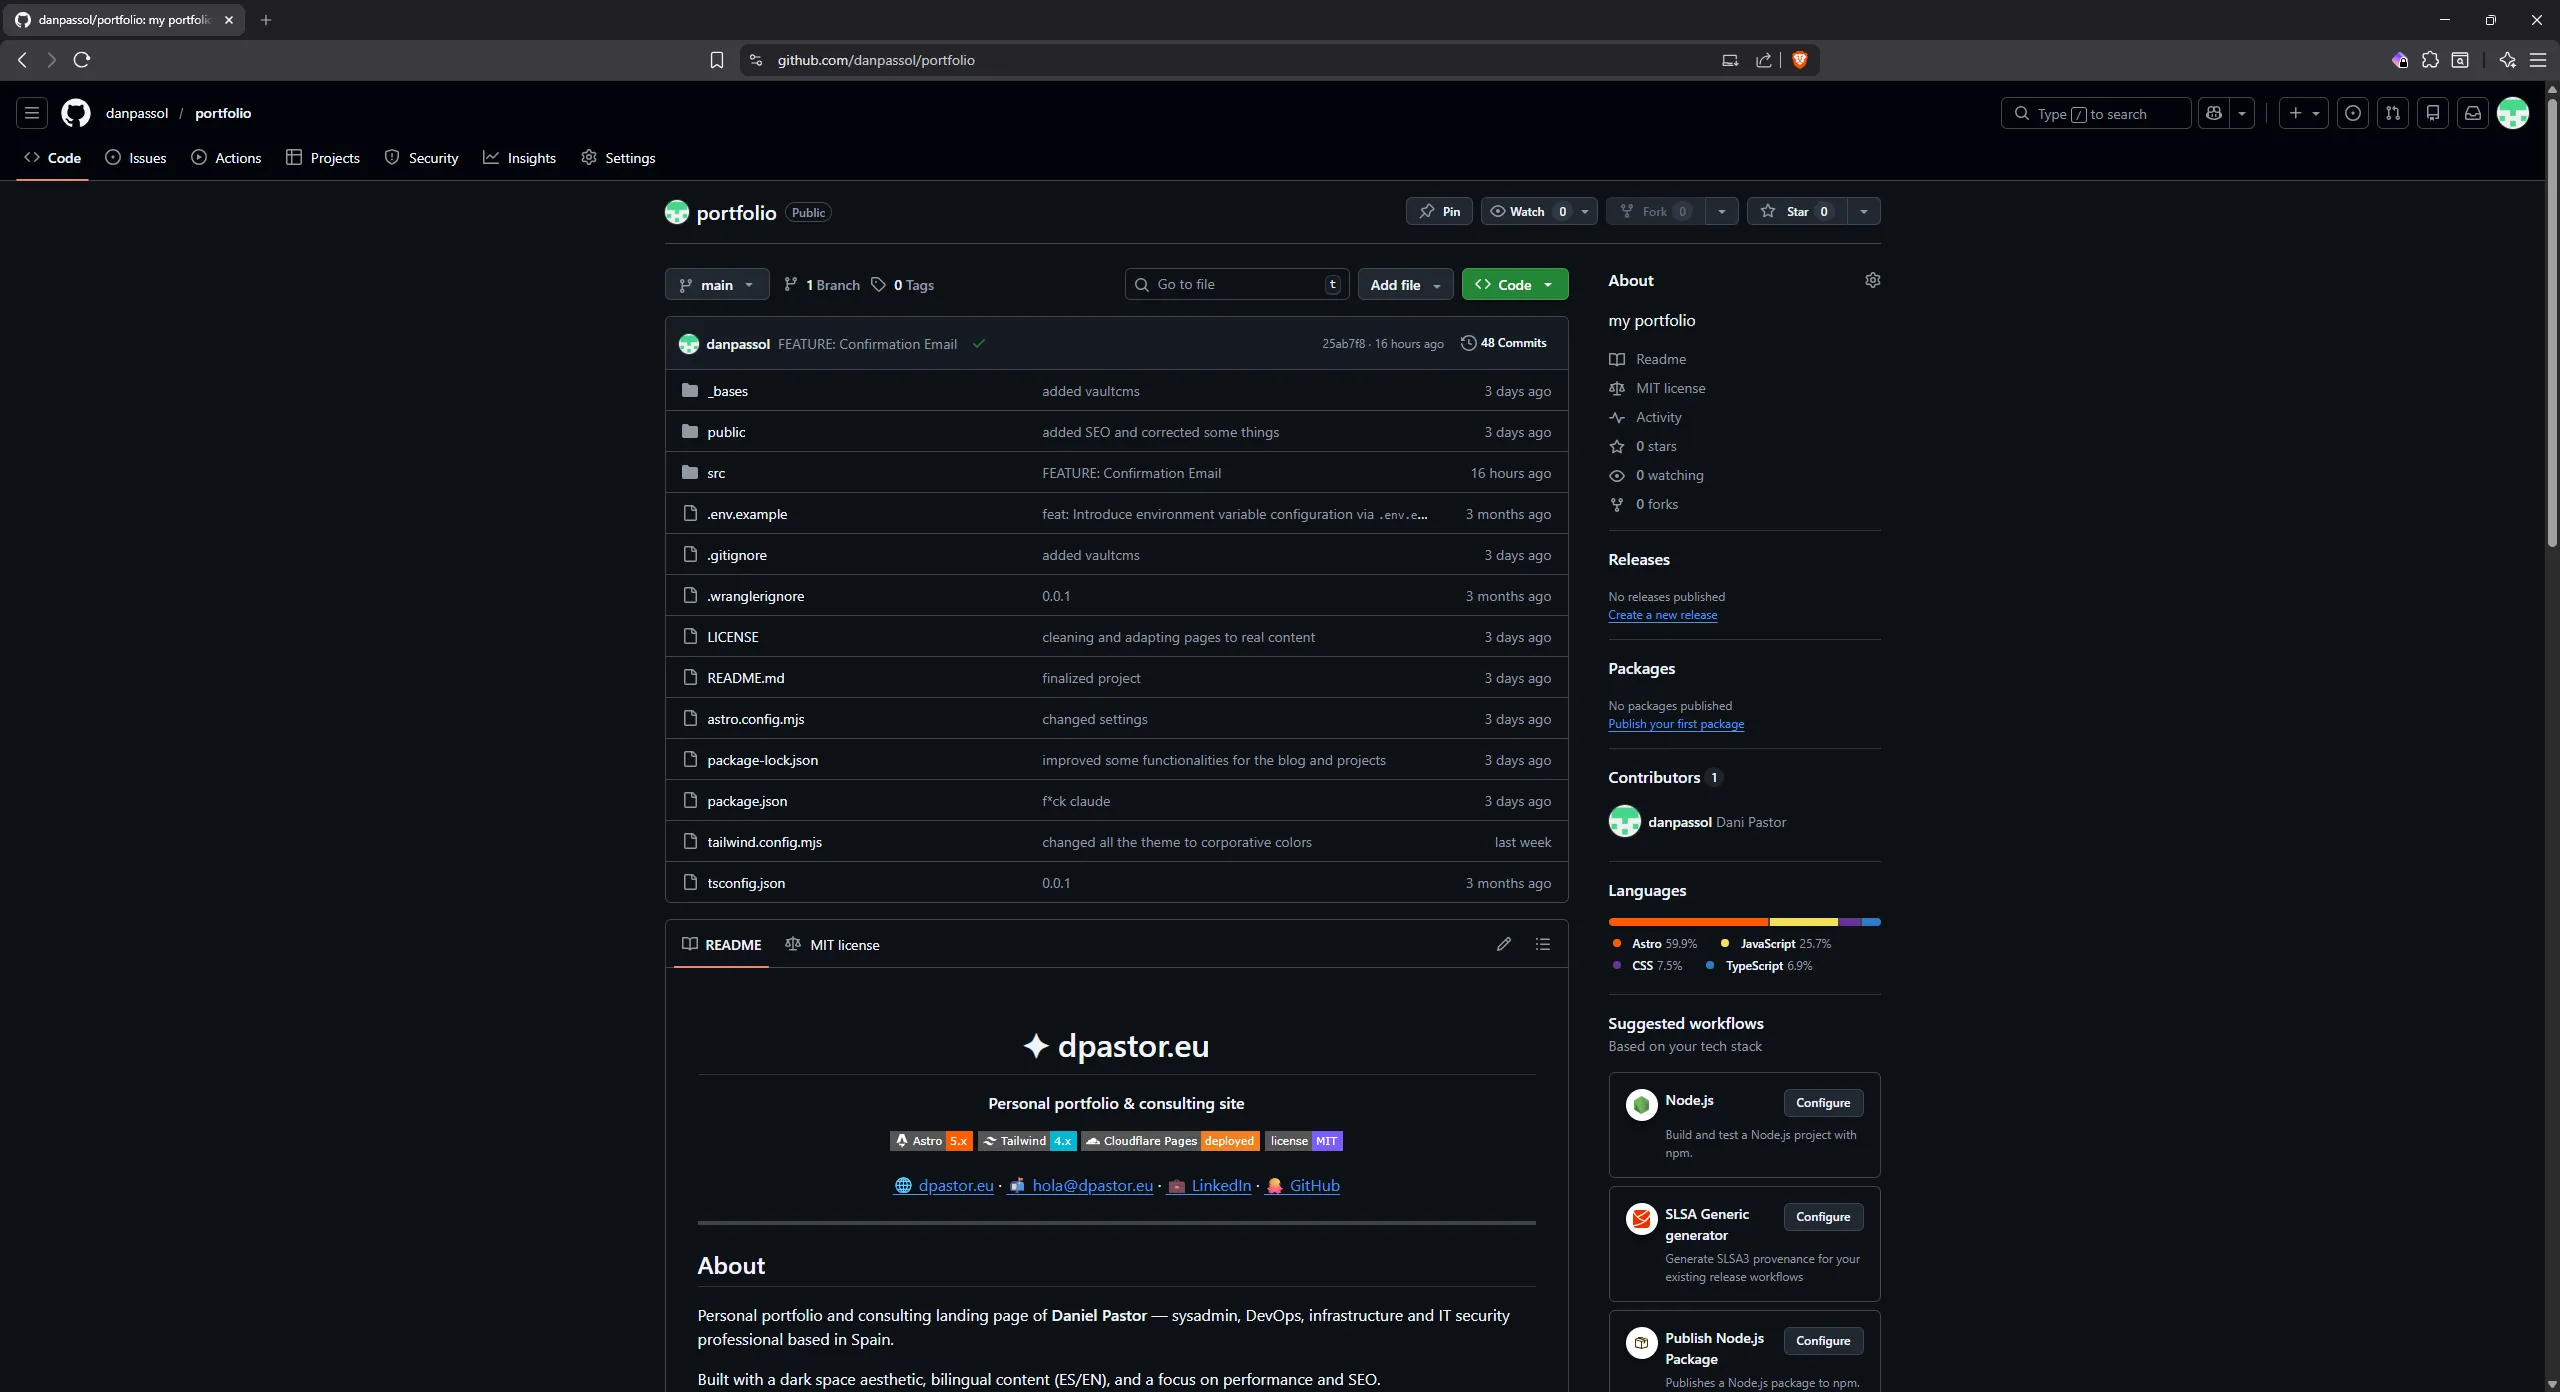Open the 1 Branch link

point(822,285)
